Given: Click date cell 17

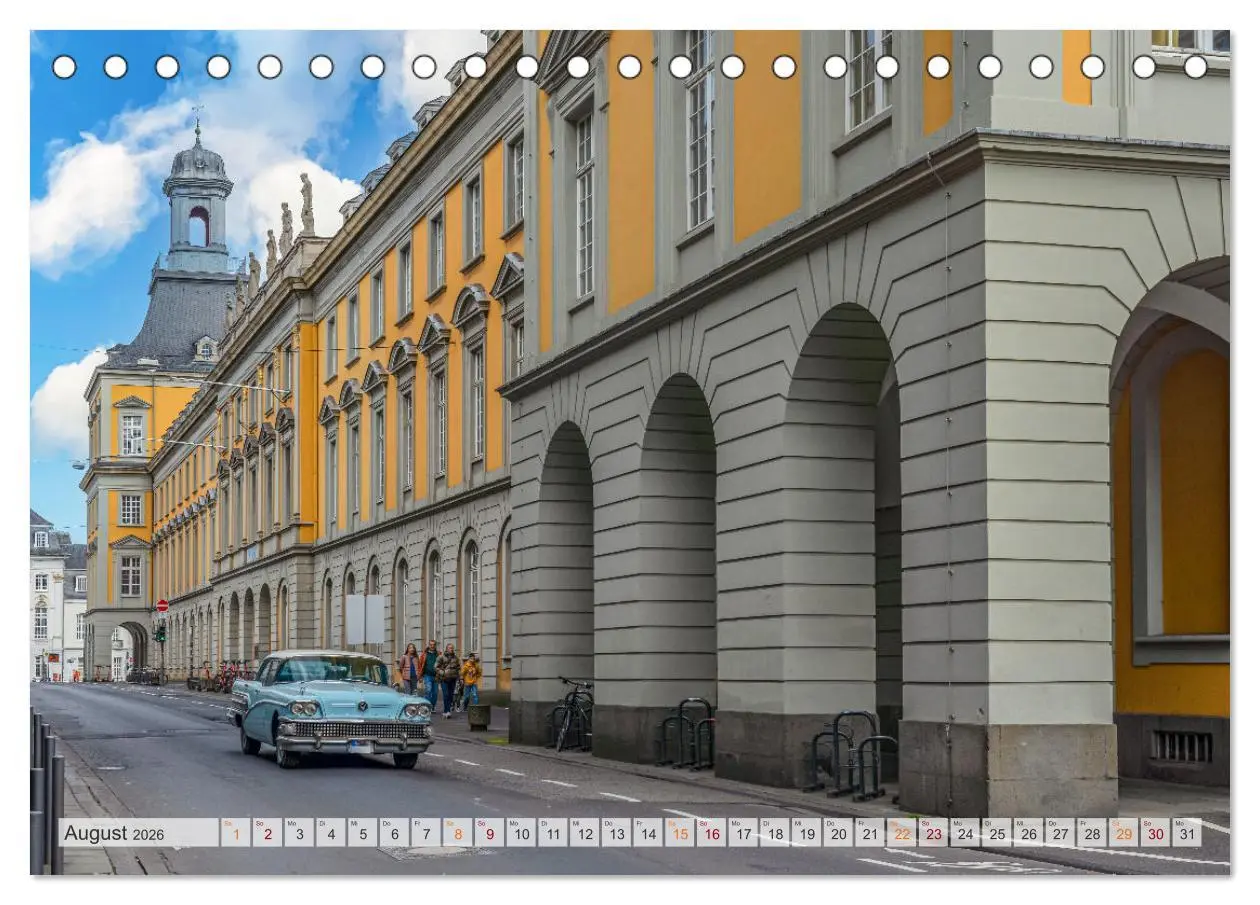Looking at the screenshot, I should (x=743, y=833).
